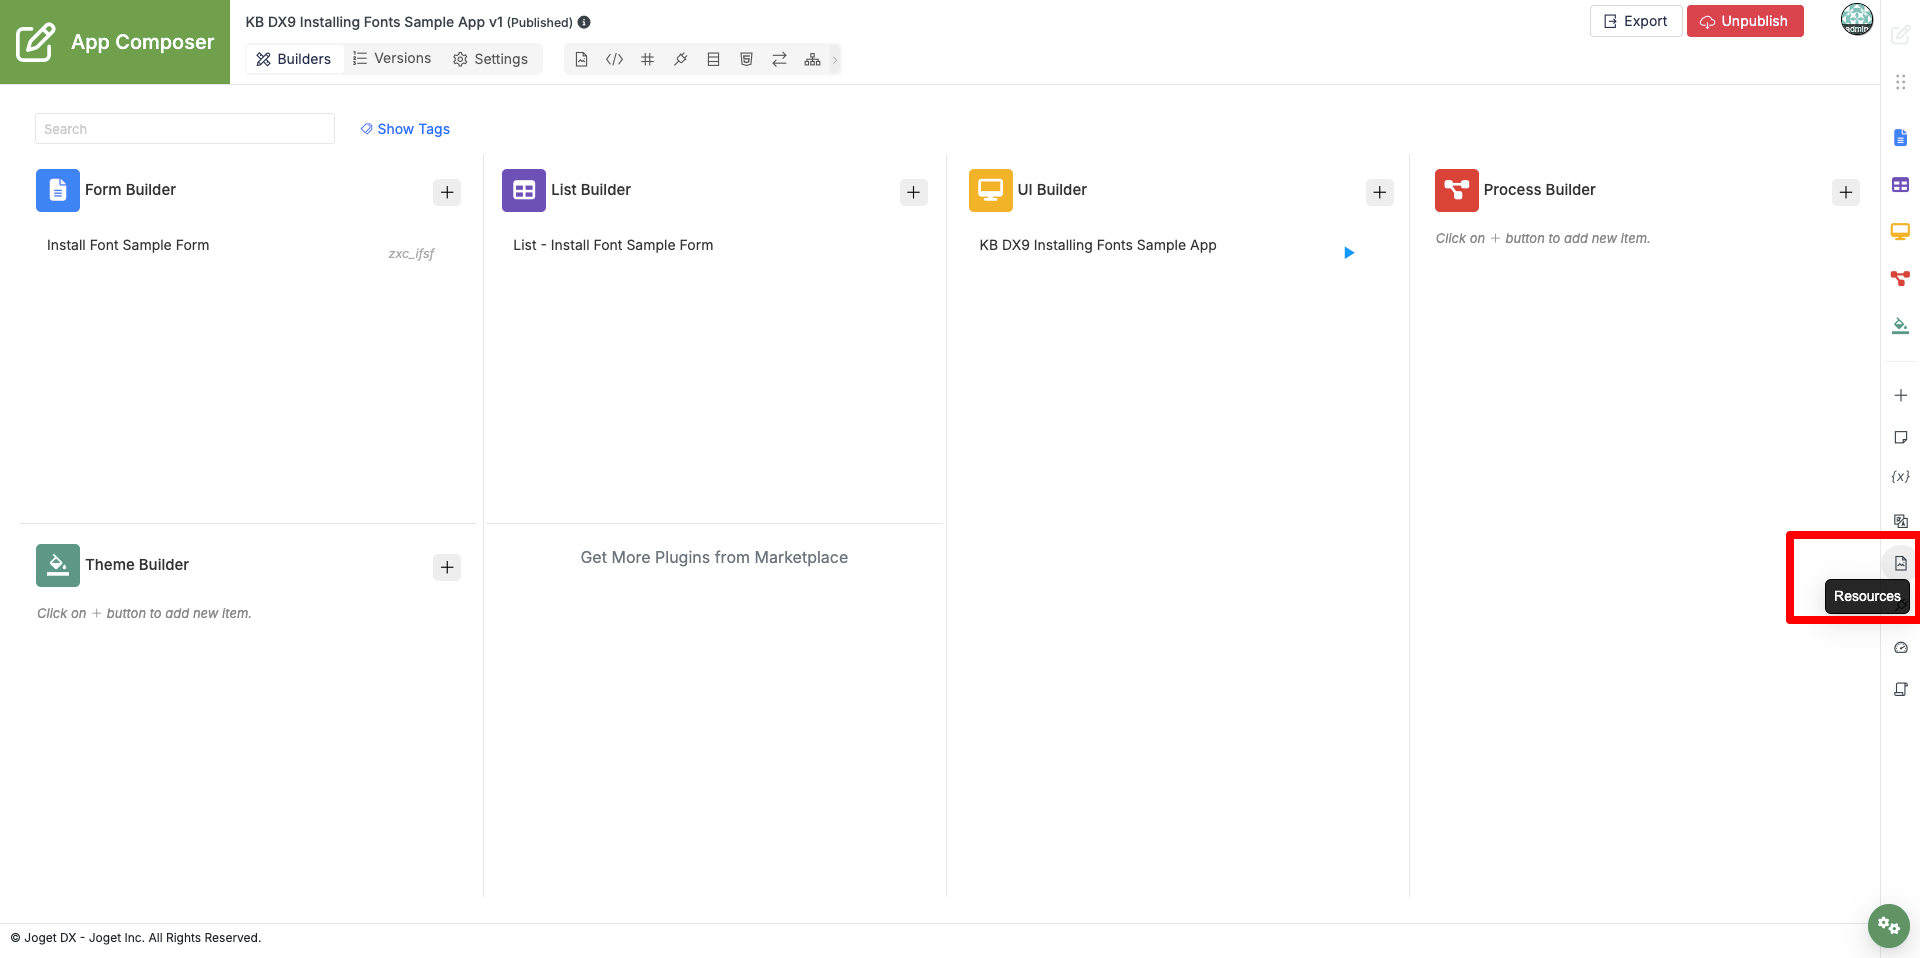Open the code brackets icon in the toolbar
This screenshot has width=1920, height=958.
click(614, 59)
